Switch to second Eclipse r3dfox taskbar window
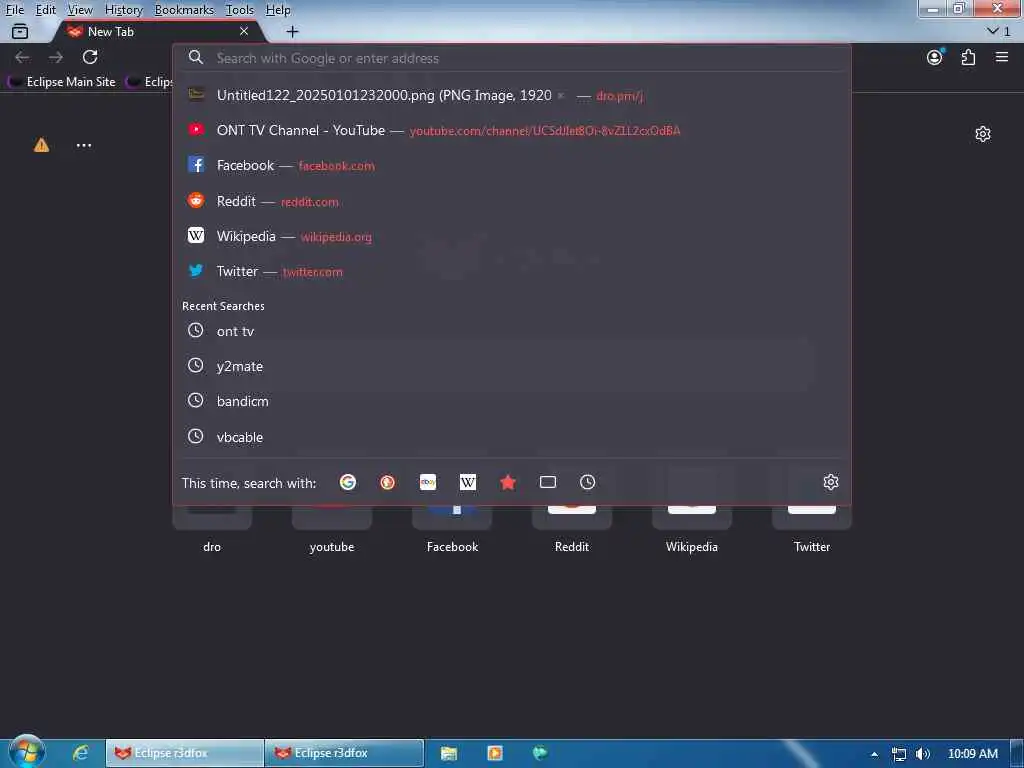This screenshot has height=768, width=1024. tap(345, 753)
